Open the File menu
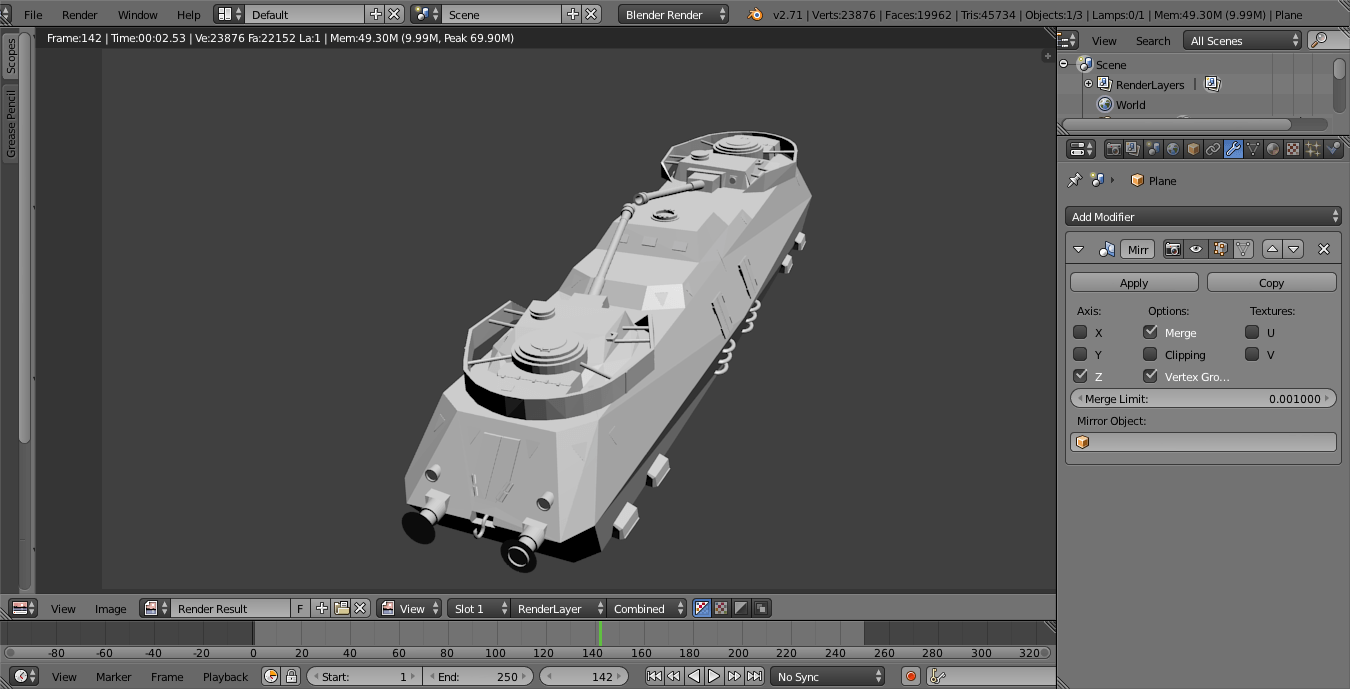Image resolution: width=1350 pixels, height=689 pixels. 33,14
